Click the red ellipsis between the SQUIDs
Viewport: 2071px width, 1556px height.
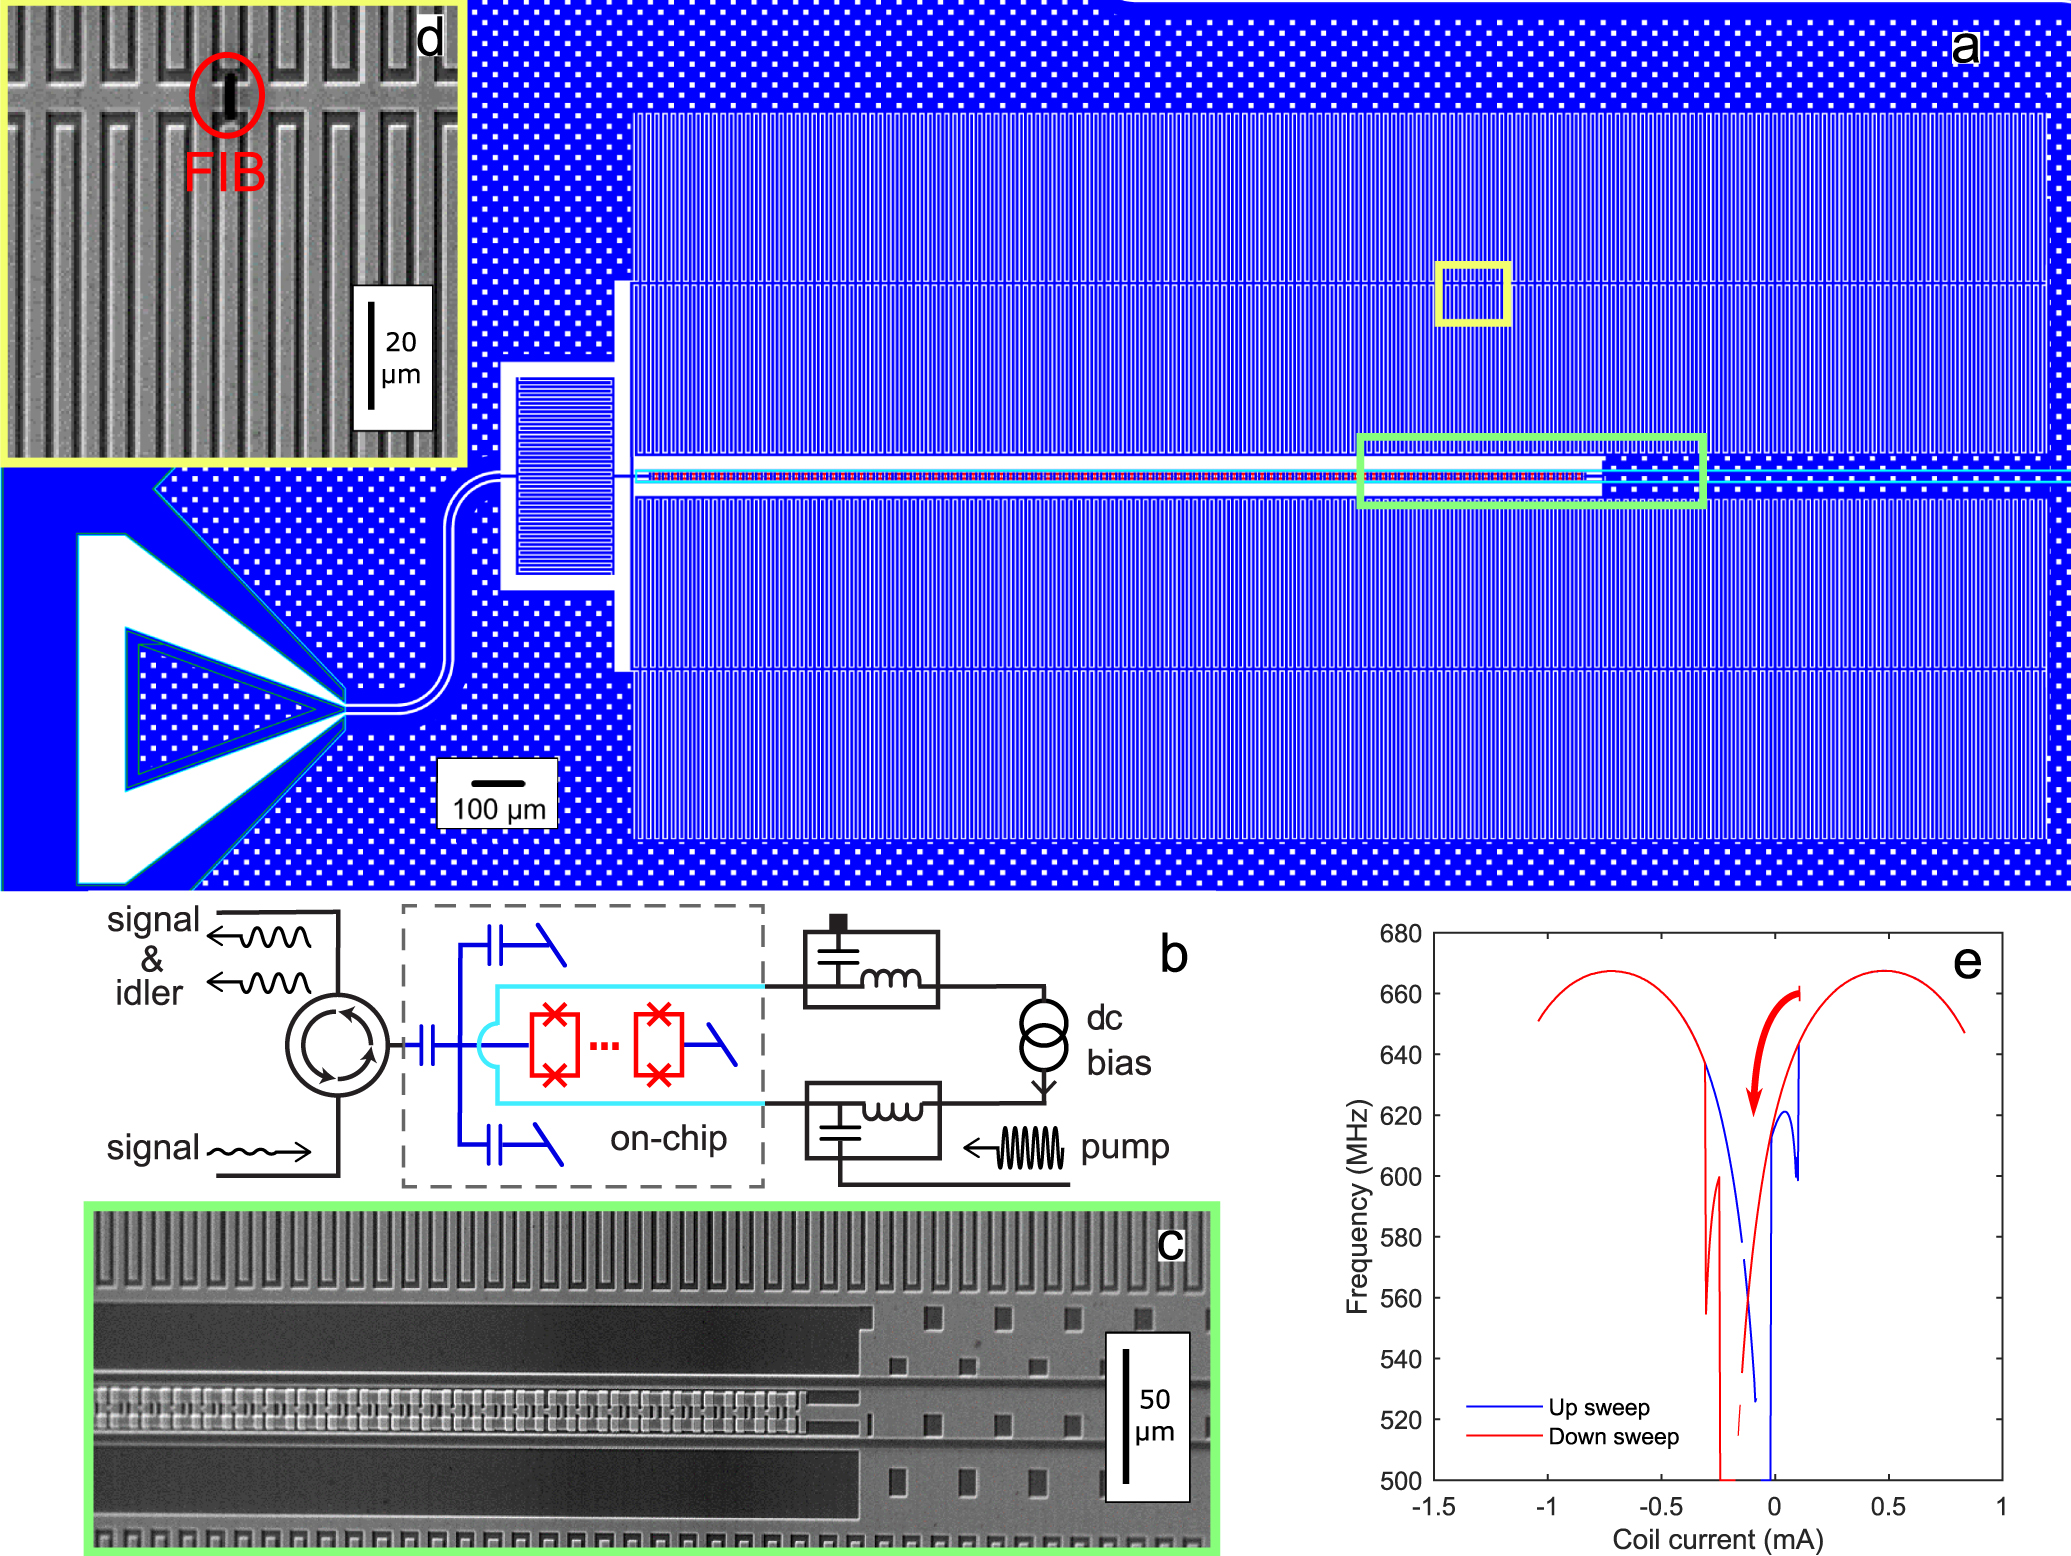tap(604, 1046)
